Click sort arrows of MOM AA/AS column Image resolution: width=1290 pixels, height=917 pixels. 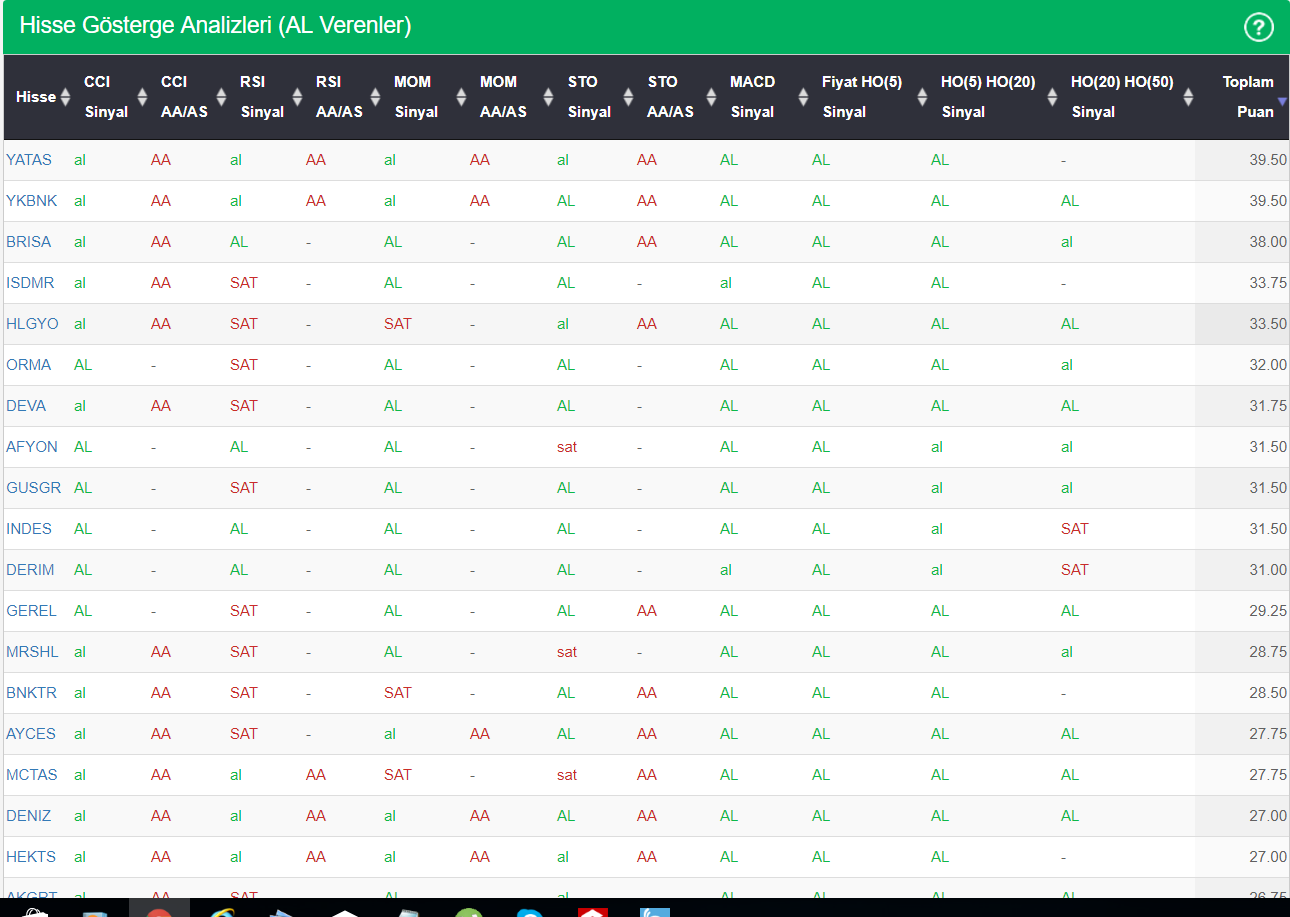pyautogui.click(x=548, y=97)
